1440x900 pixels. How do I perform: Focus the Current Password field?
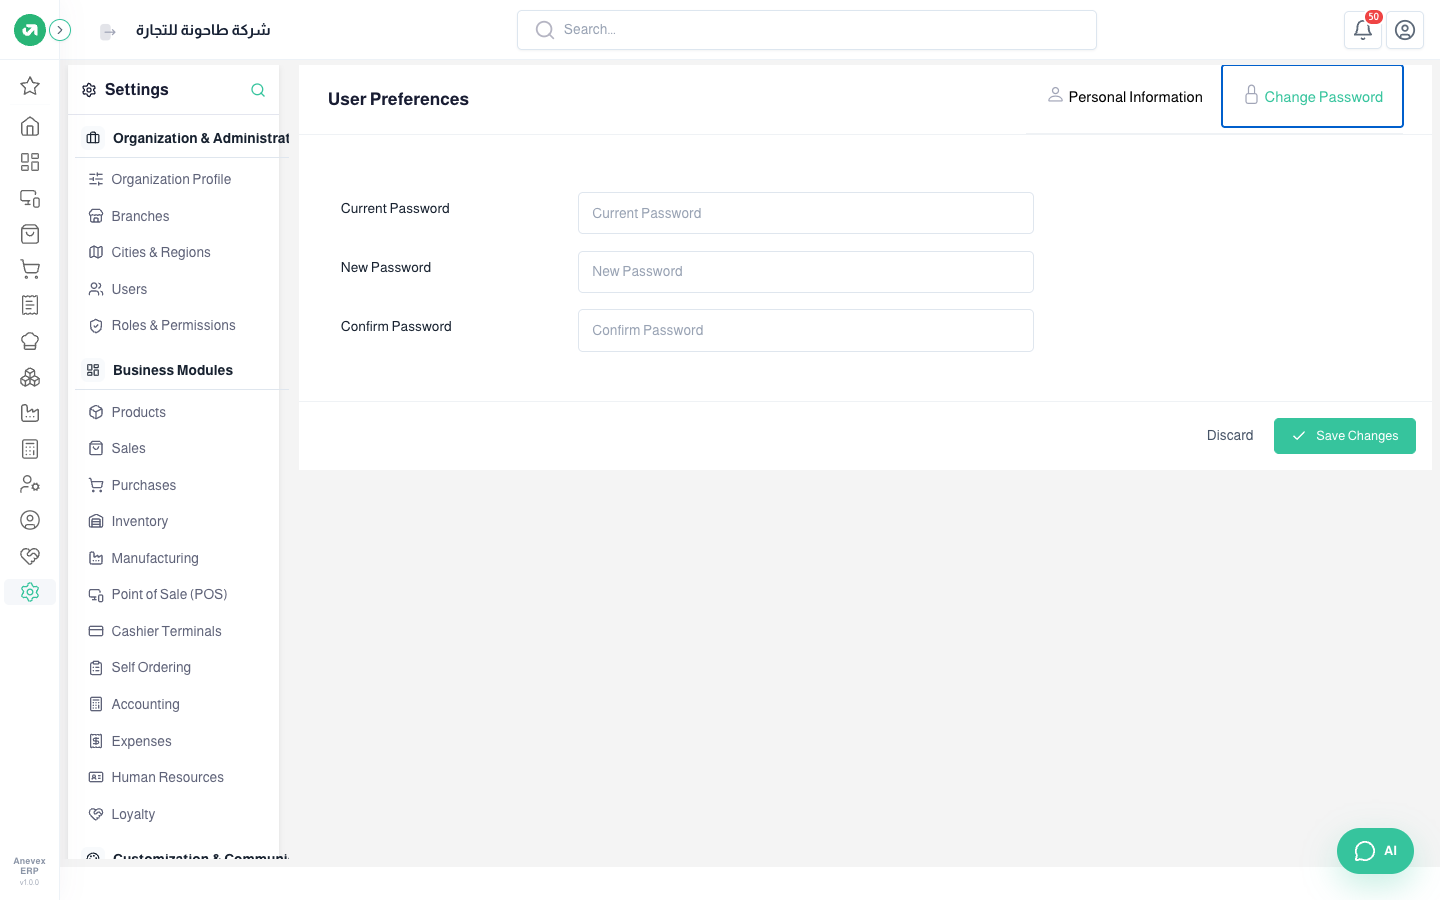(806, 213)
